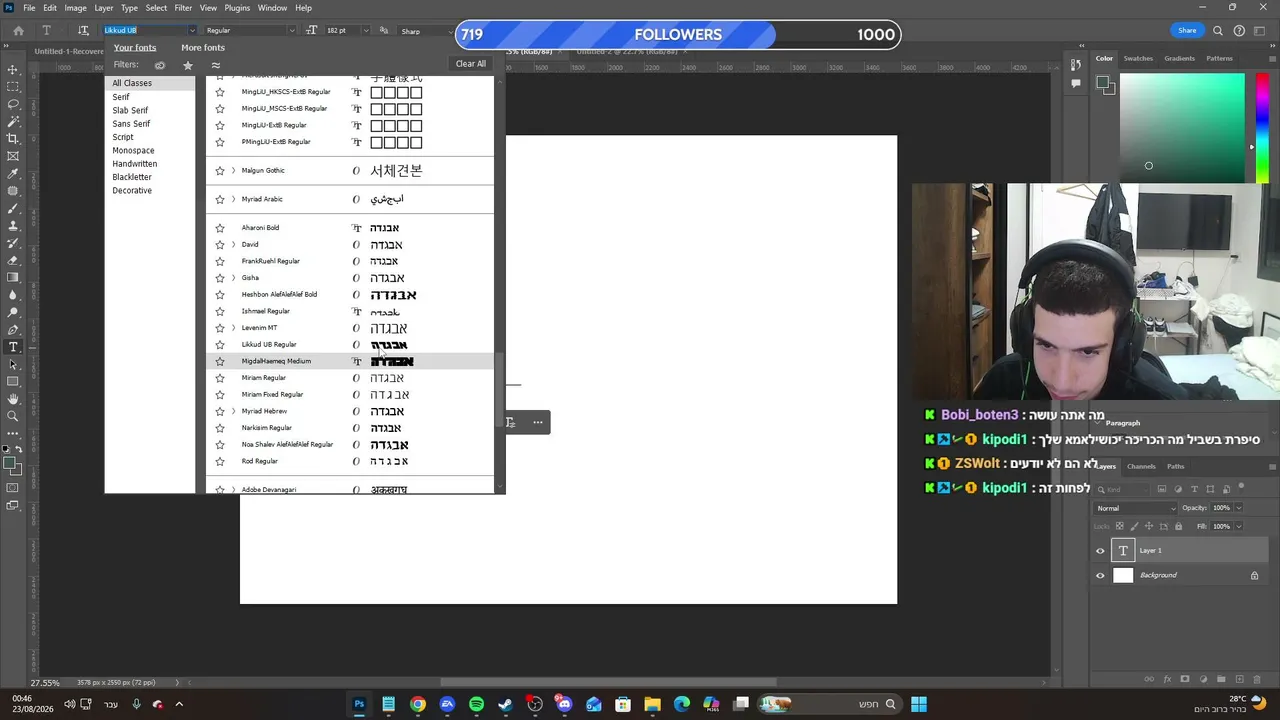Favorite the Narkisim Regular font star

tap(220, 428)
